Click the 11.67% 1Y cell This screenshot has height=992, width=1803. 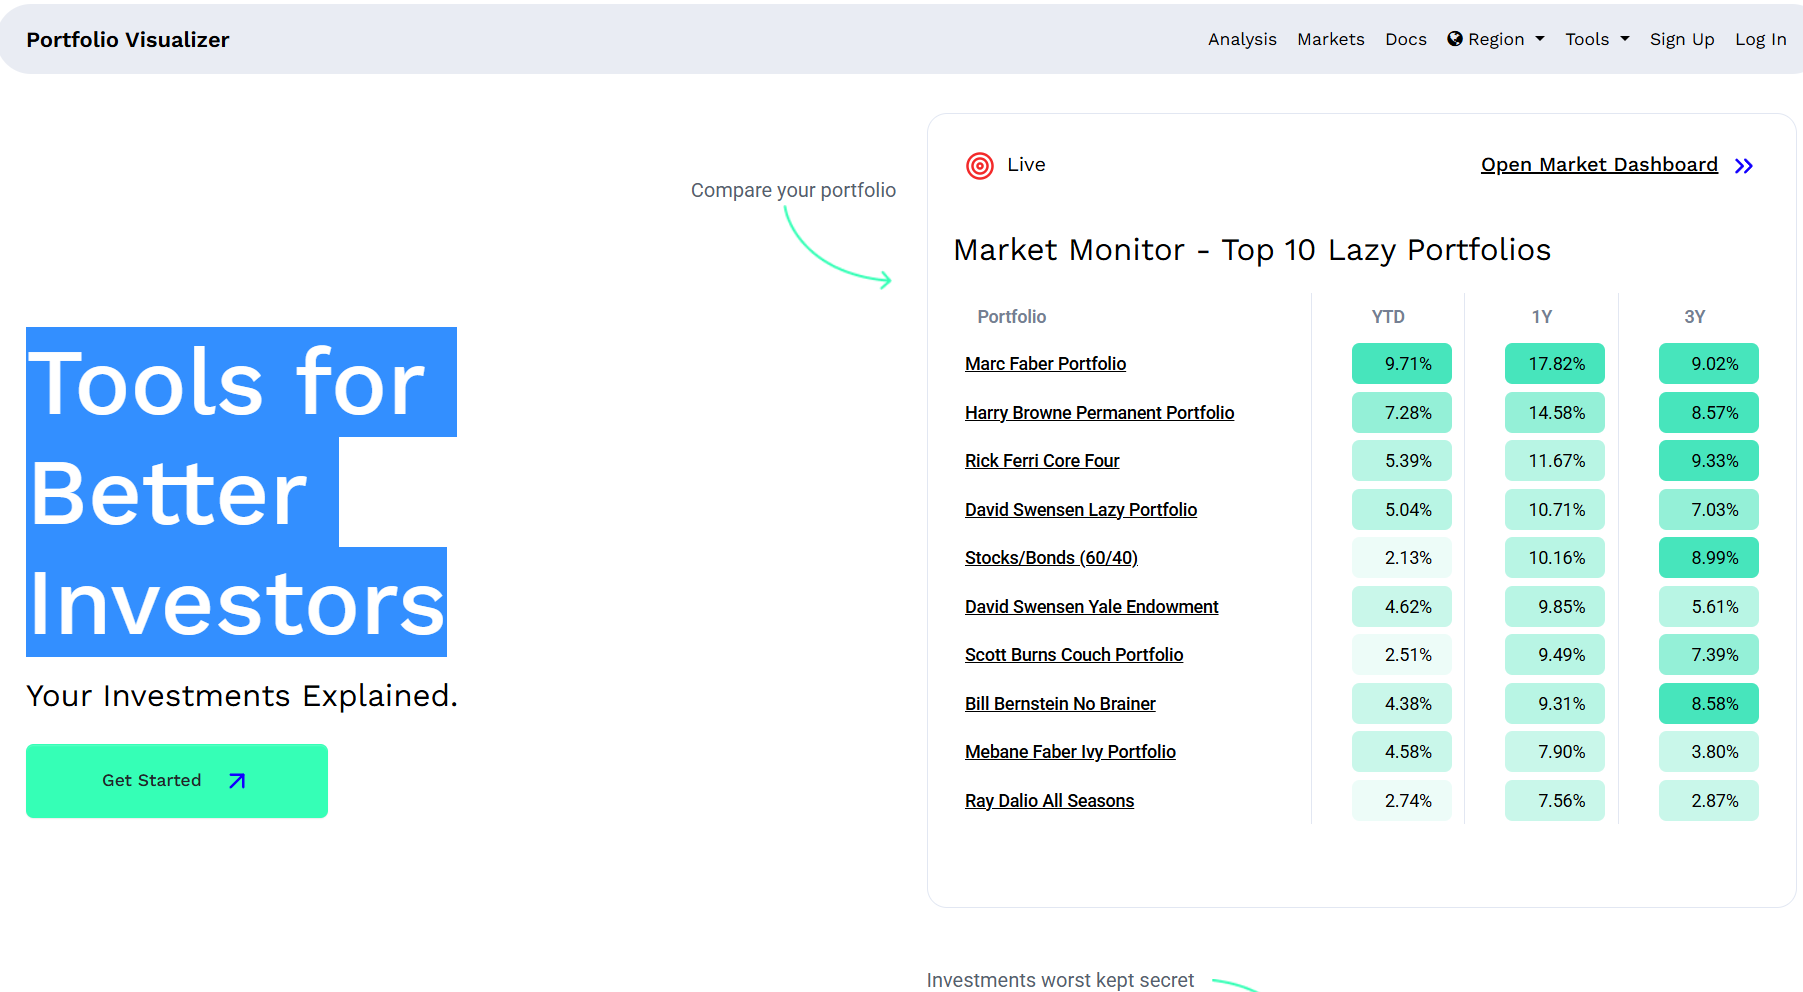click(1555, 461)
